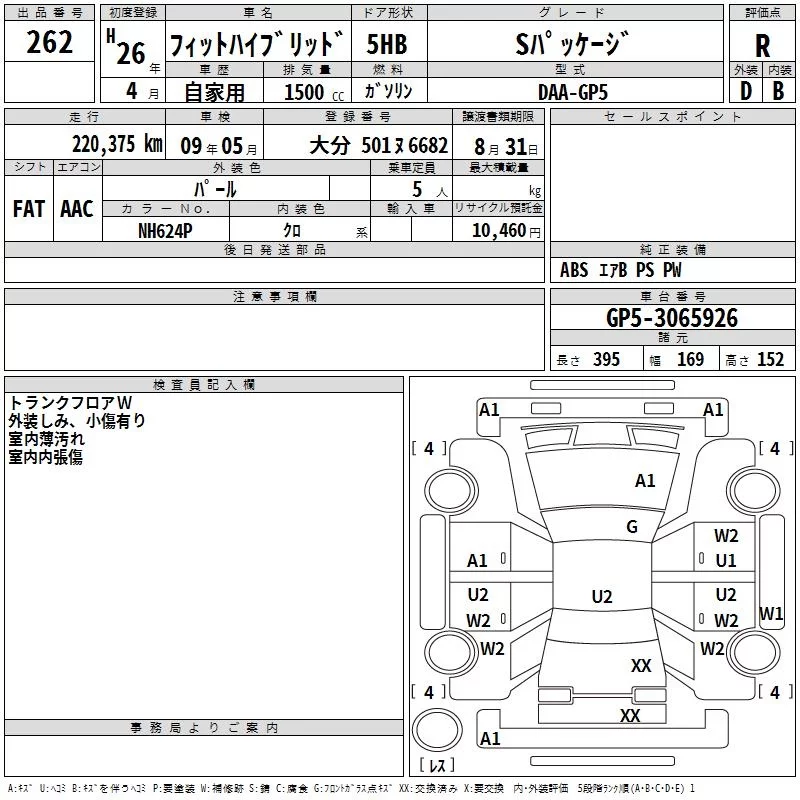Click the length value 395
Viewport: 800px width, 800px height.
tap(606, 360)
